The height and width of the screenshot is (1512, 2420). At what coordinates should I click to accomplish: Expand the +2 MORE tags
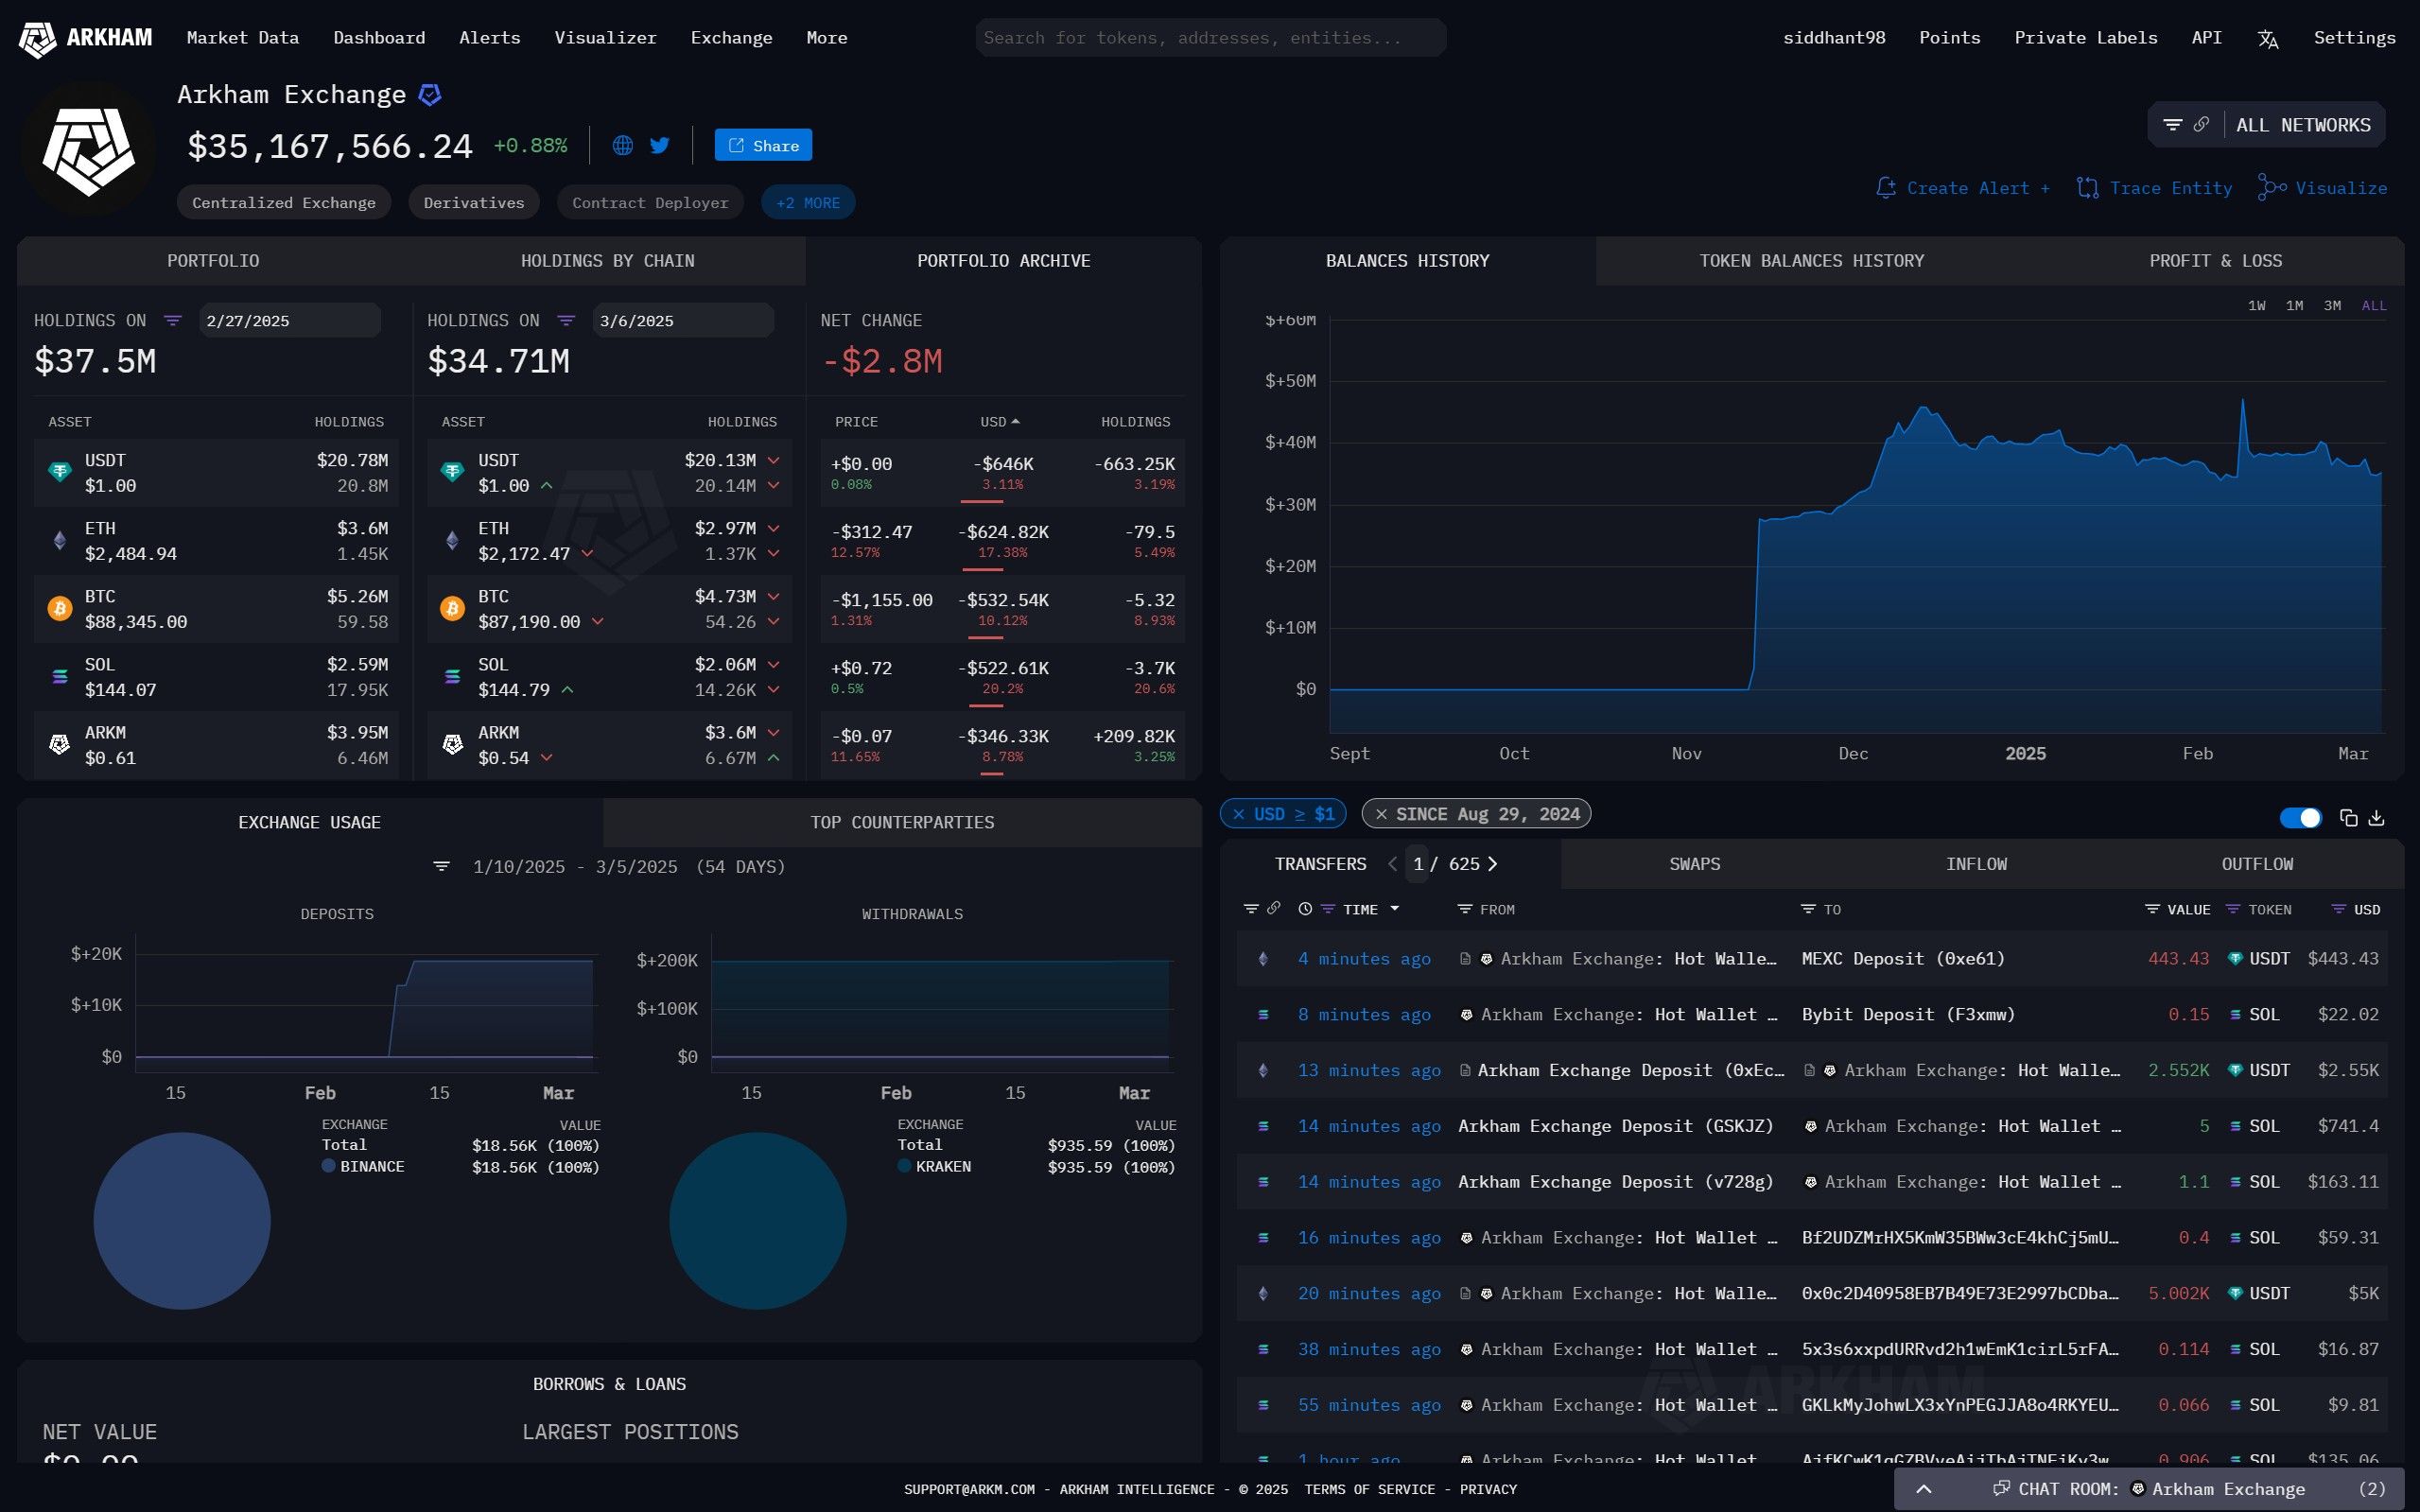807,203
